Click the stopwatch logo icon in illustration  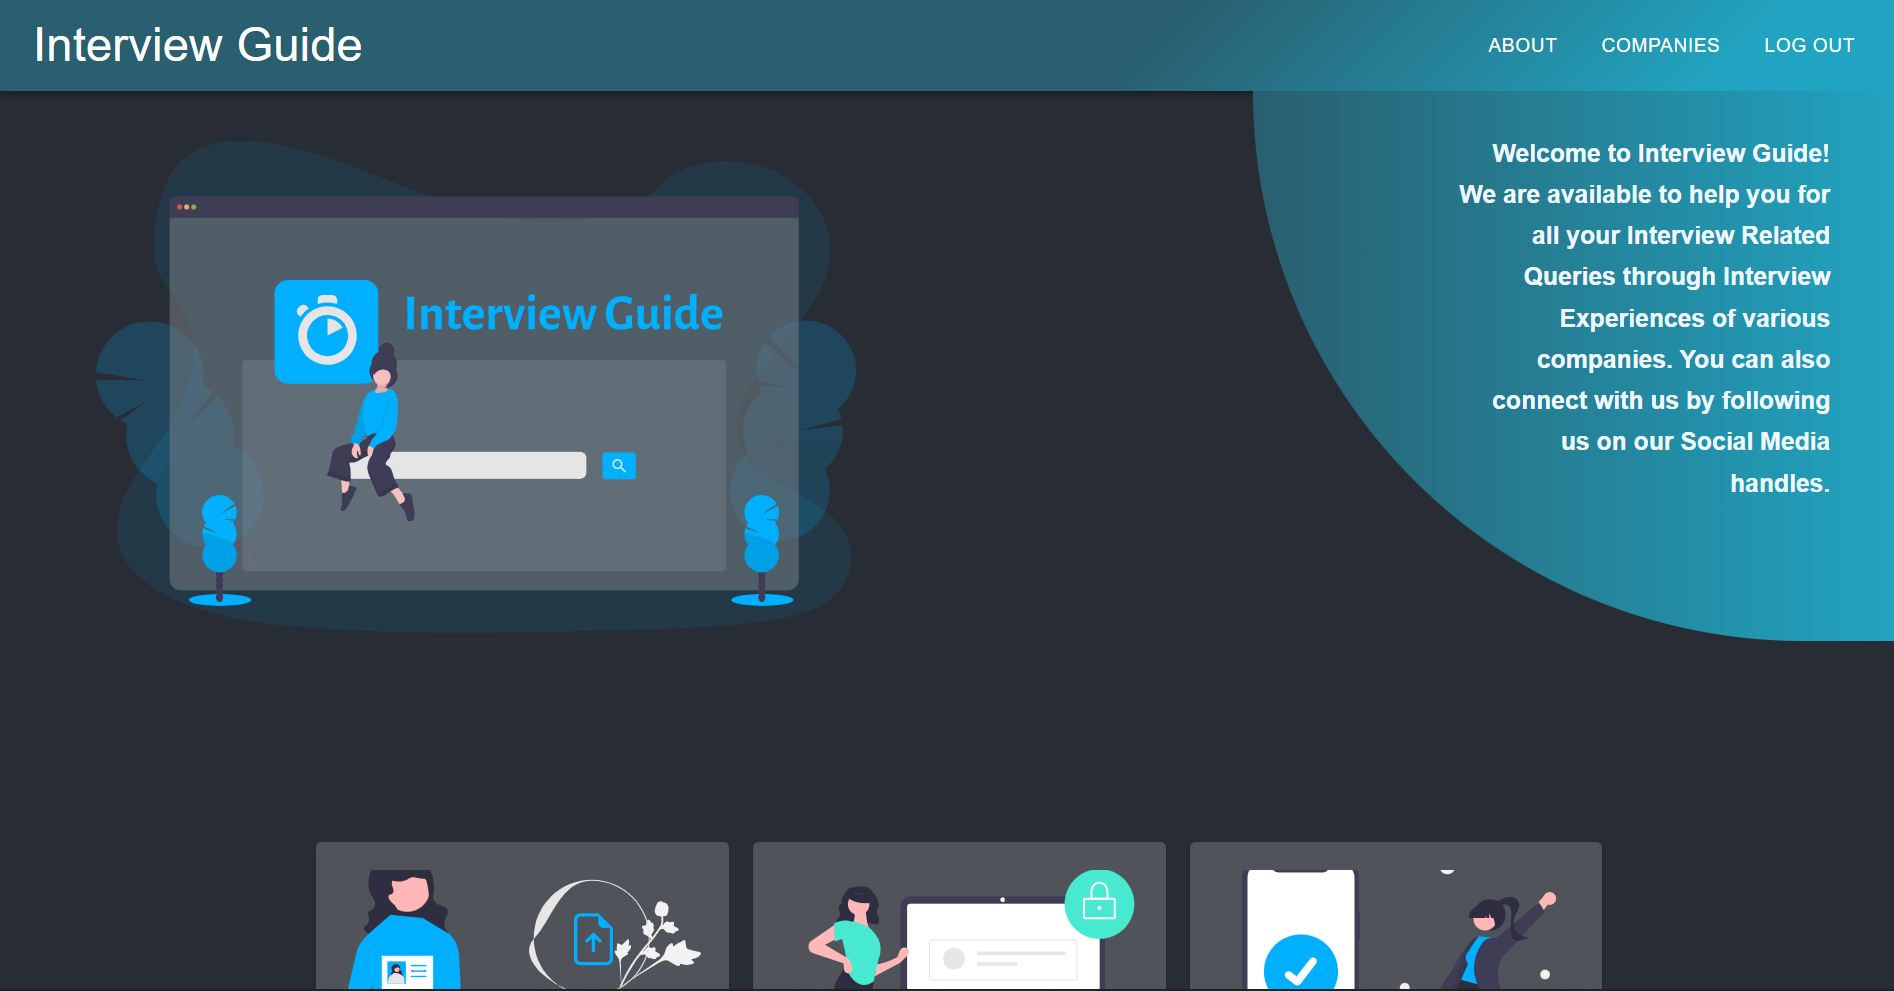pos(326,331)
